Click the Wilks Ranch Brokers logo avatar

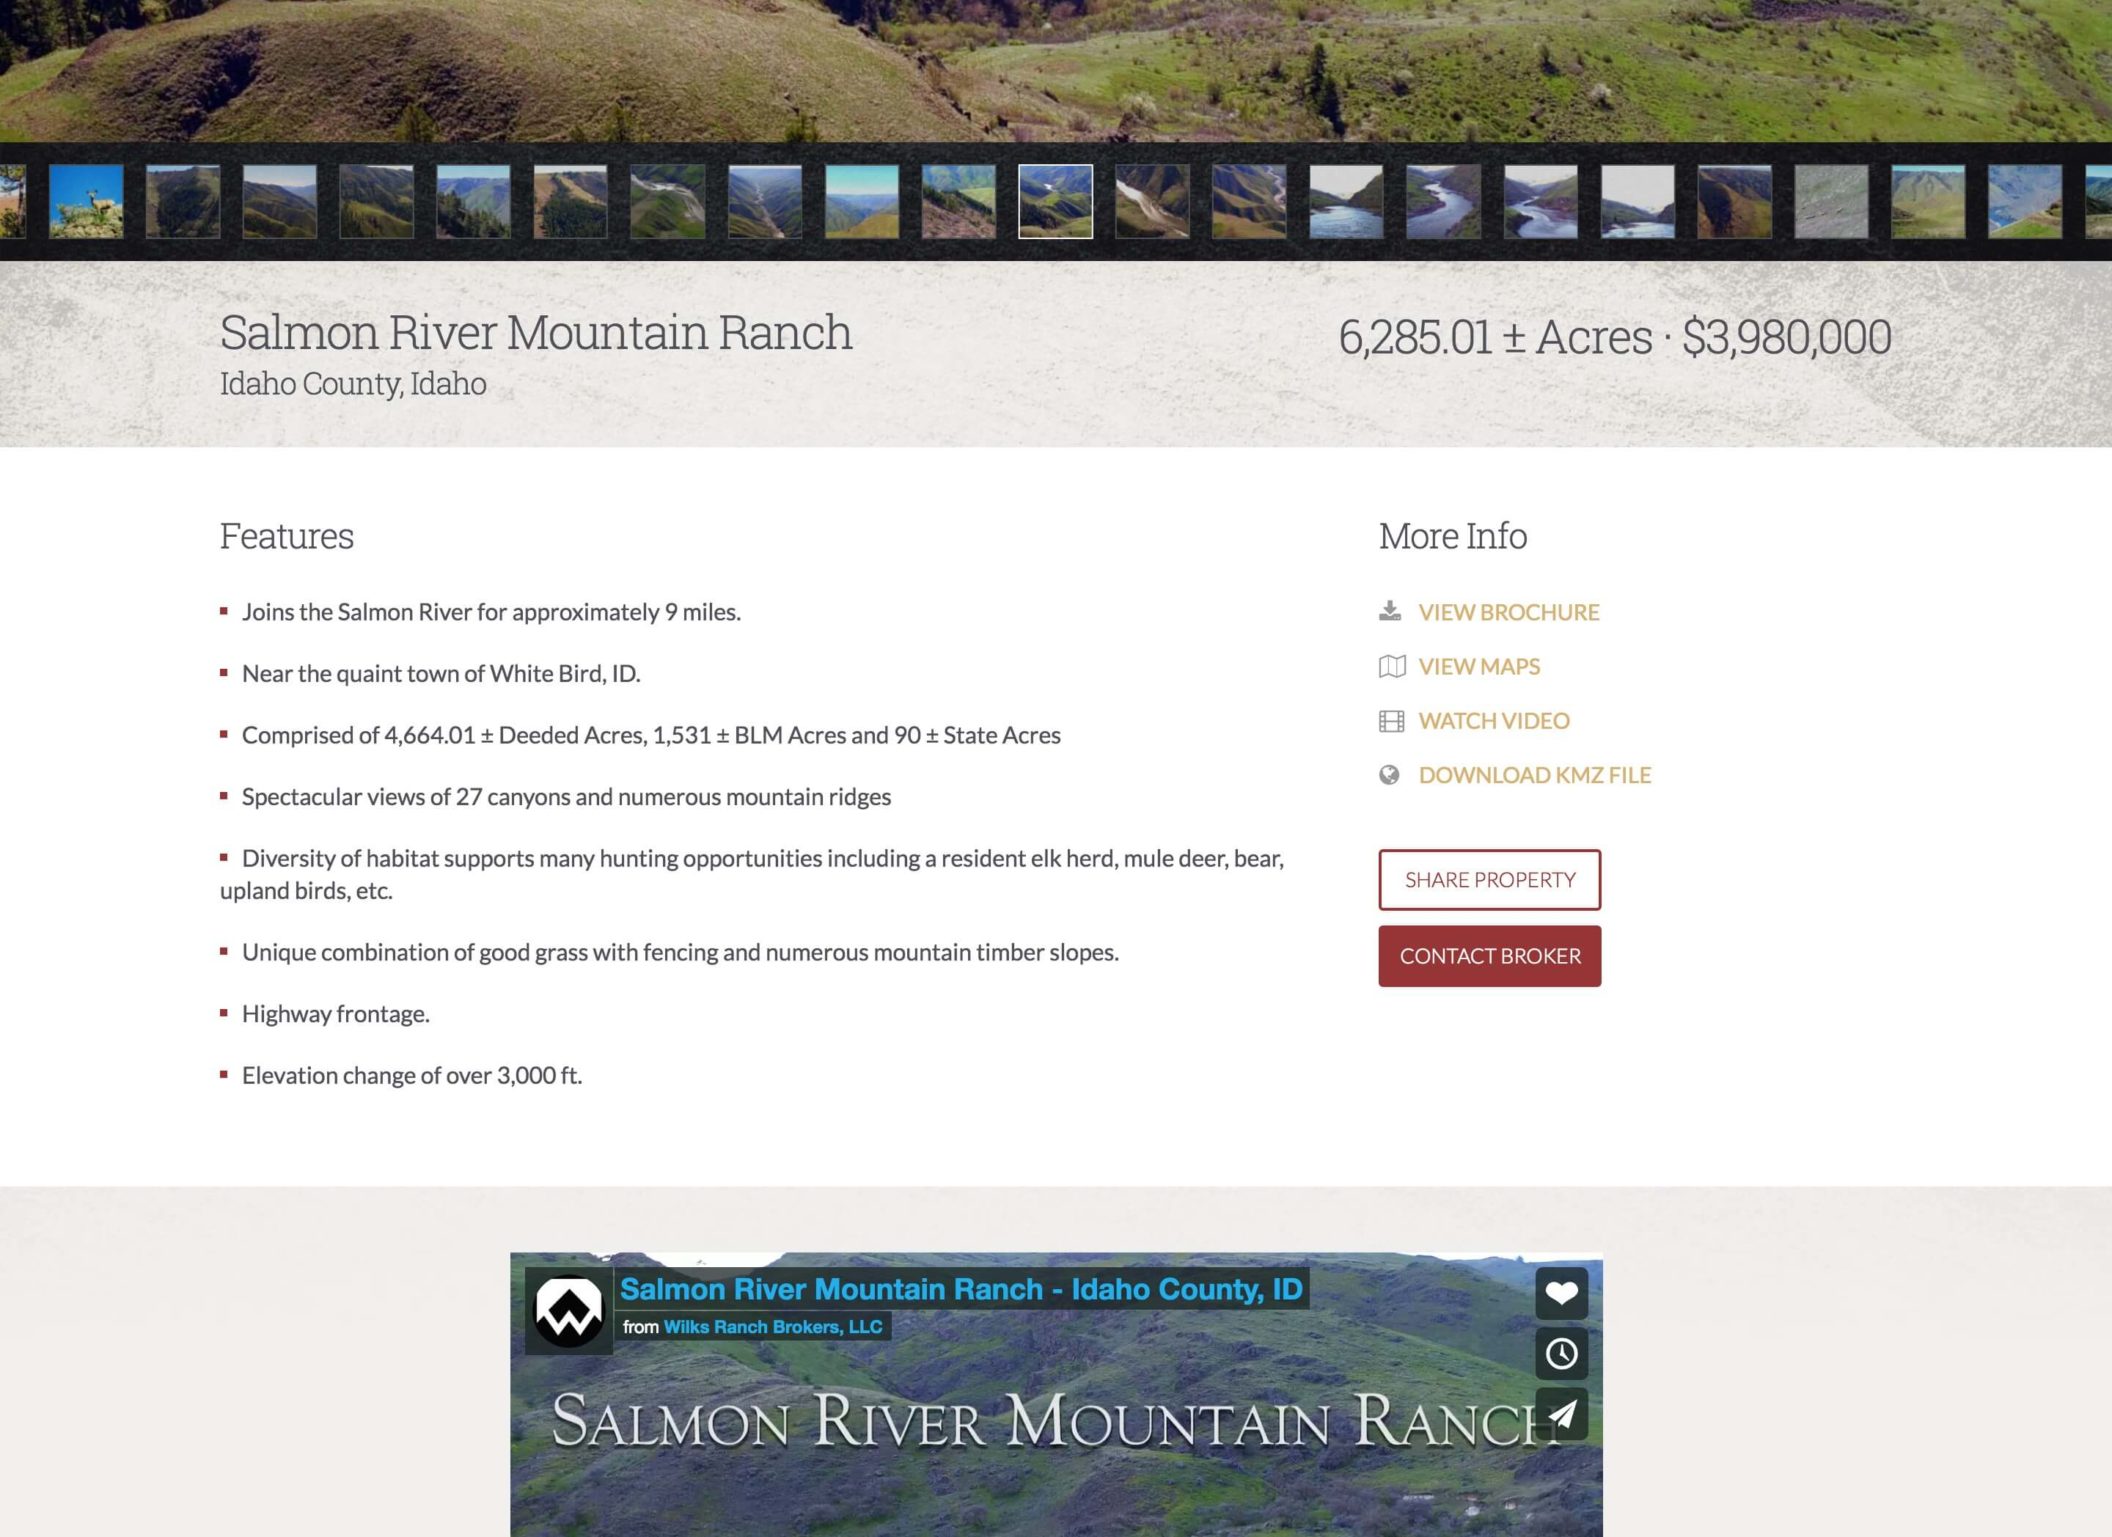coord(569,1311)
